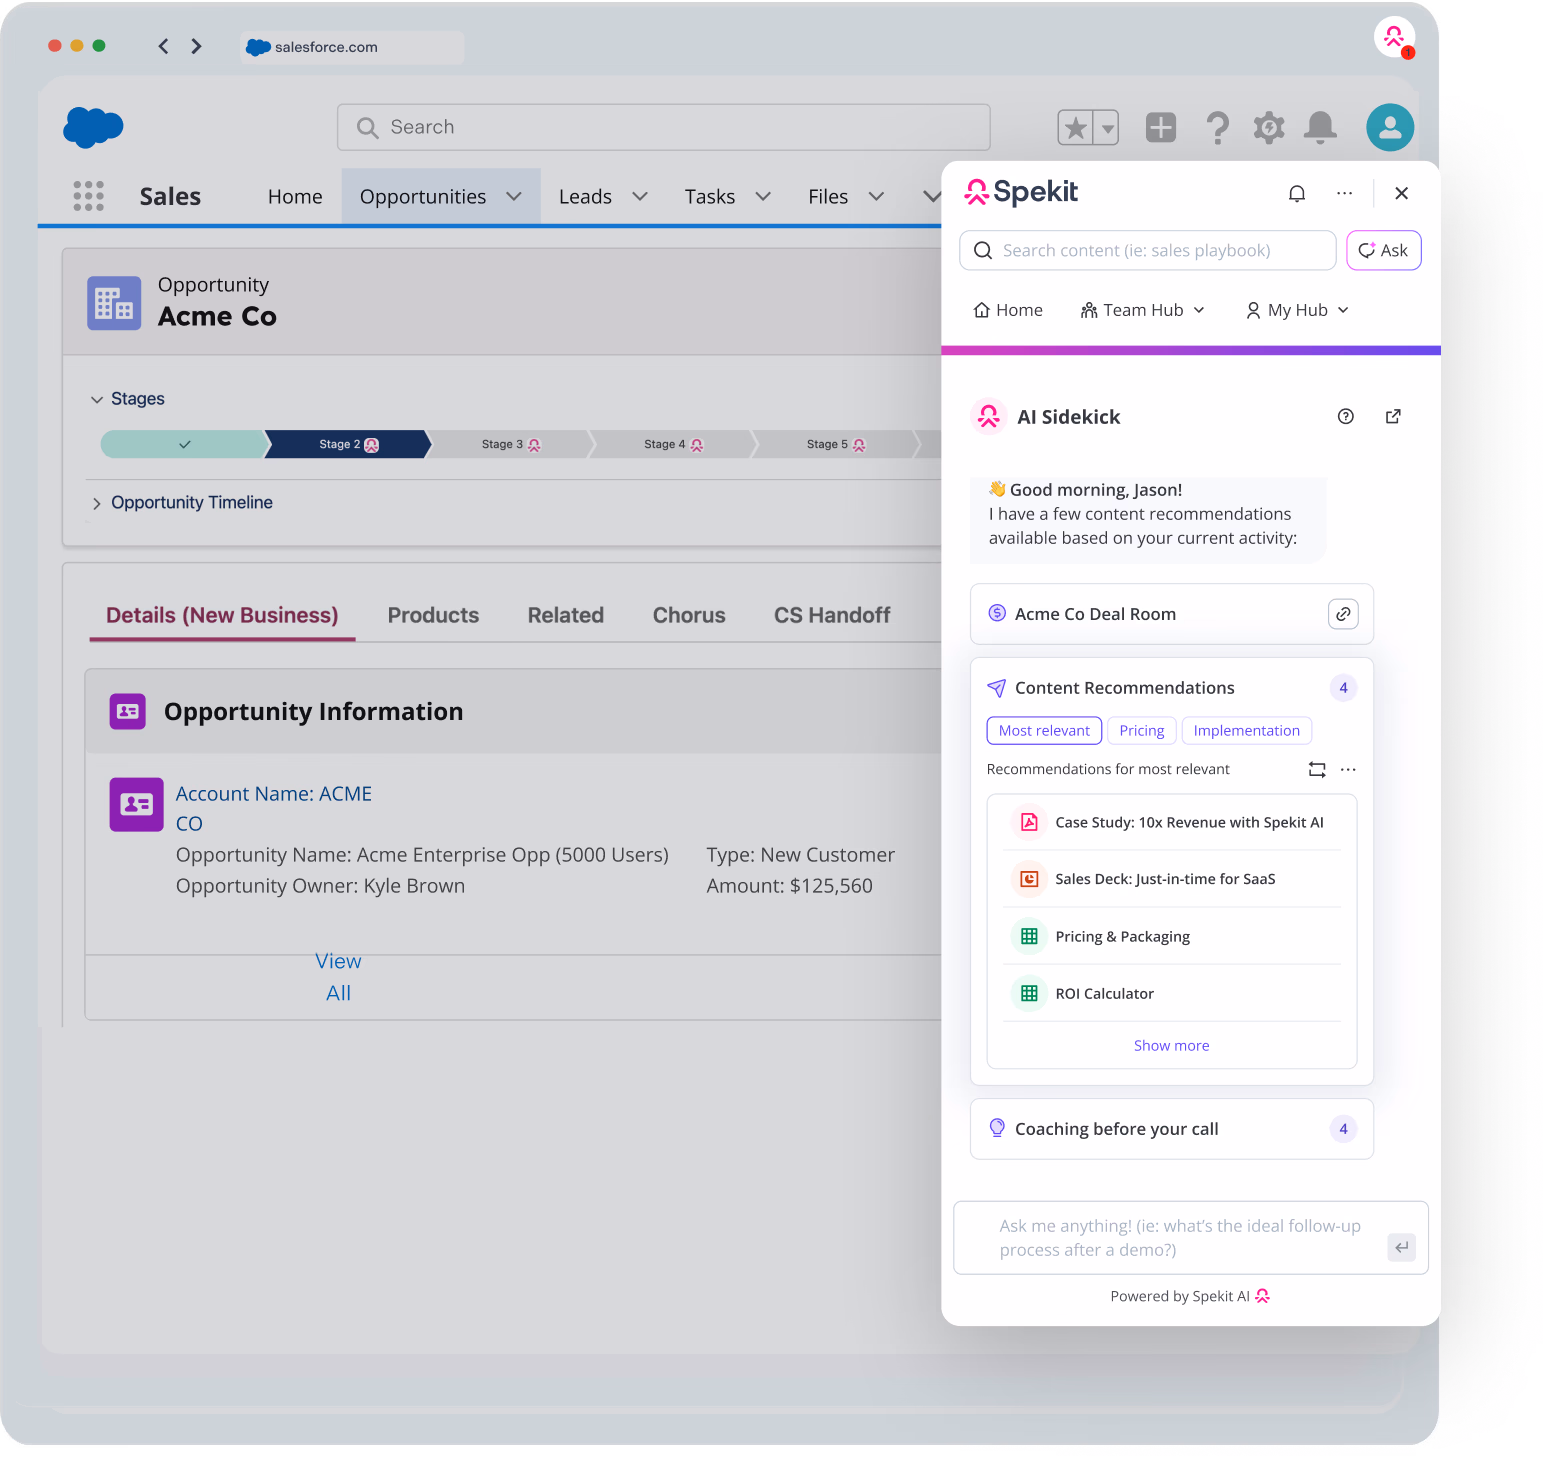Screen dimensions: 1557x1470
Task: Click the global create plus icon
Action: pos(1161,127)
